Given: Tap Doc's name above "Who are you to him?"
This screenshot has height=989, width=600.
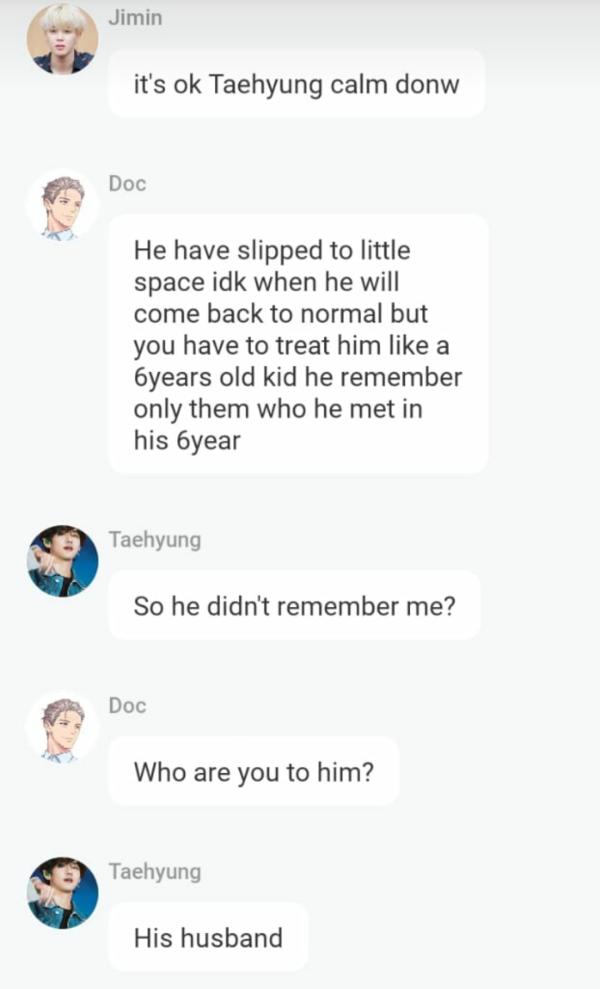Looking at the screenshot, I should (x=127, y=706).
